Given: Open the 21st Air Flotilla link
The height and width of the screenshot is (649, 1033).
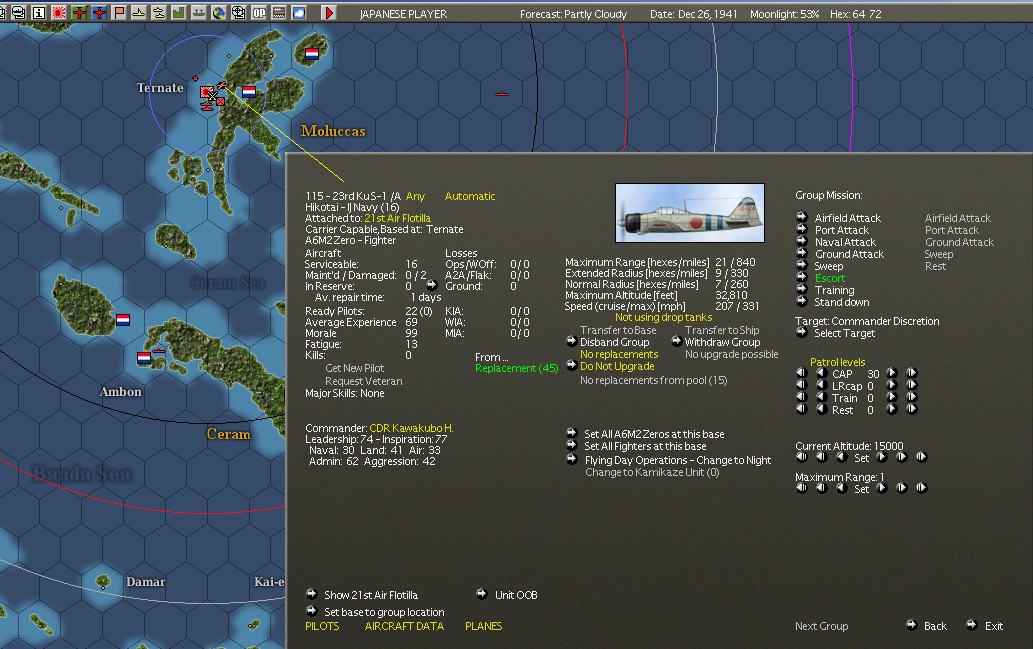Looking at the screenshot, I should coord(397,218).
